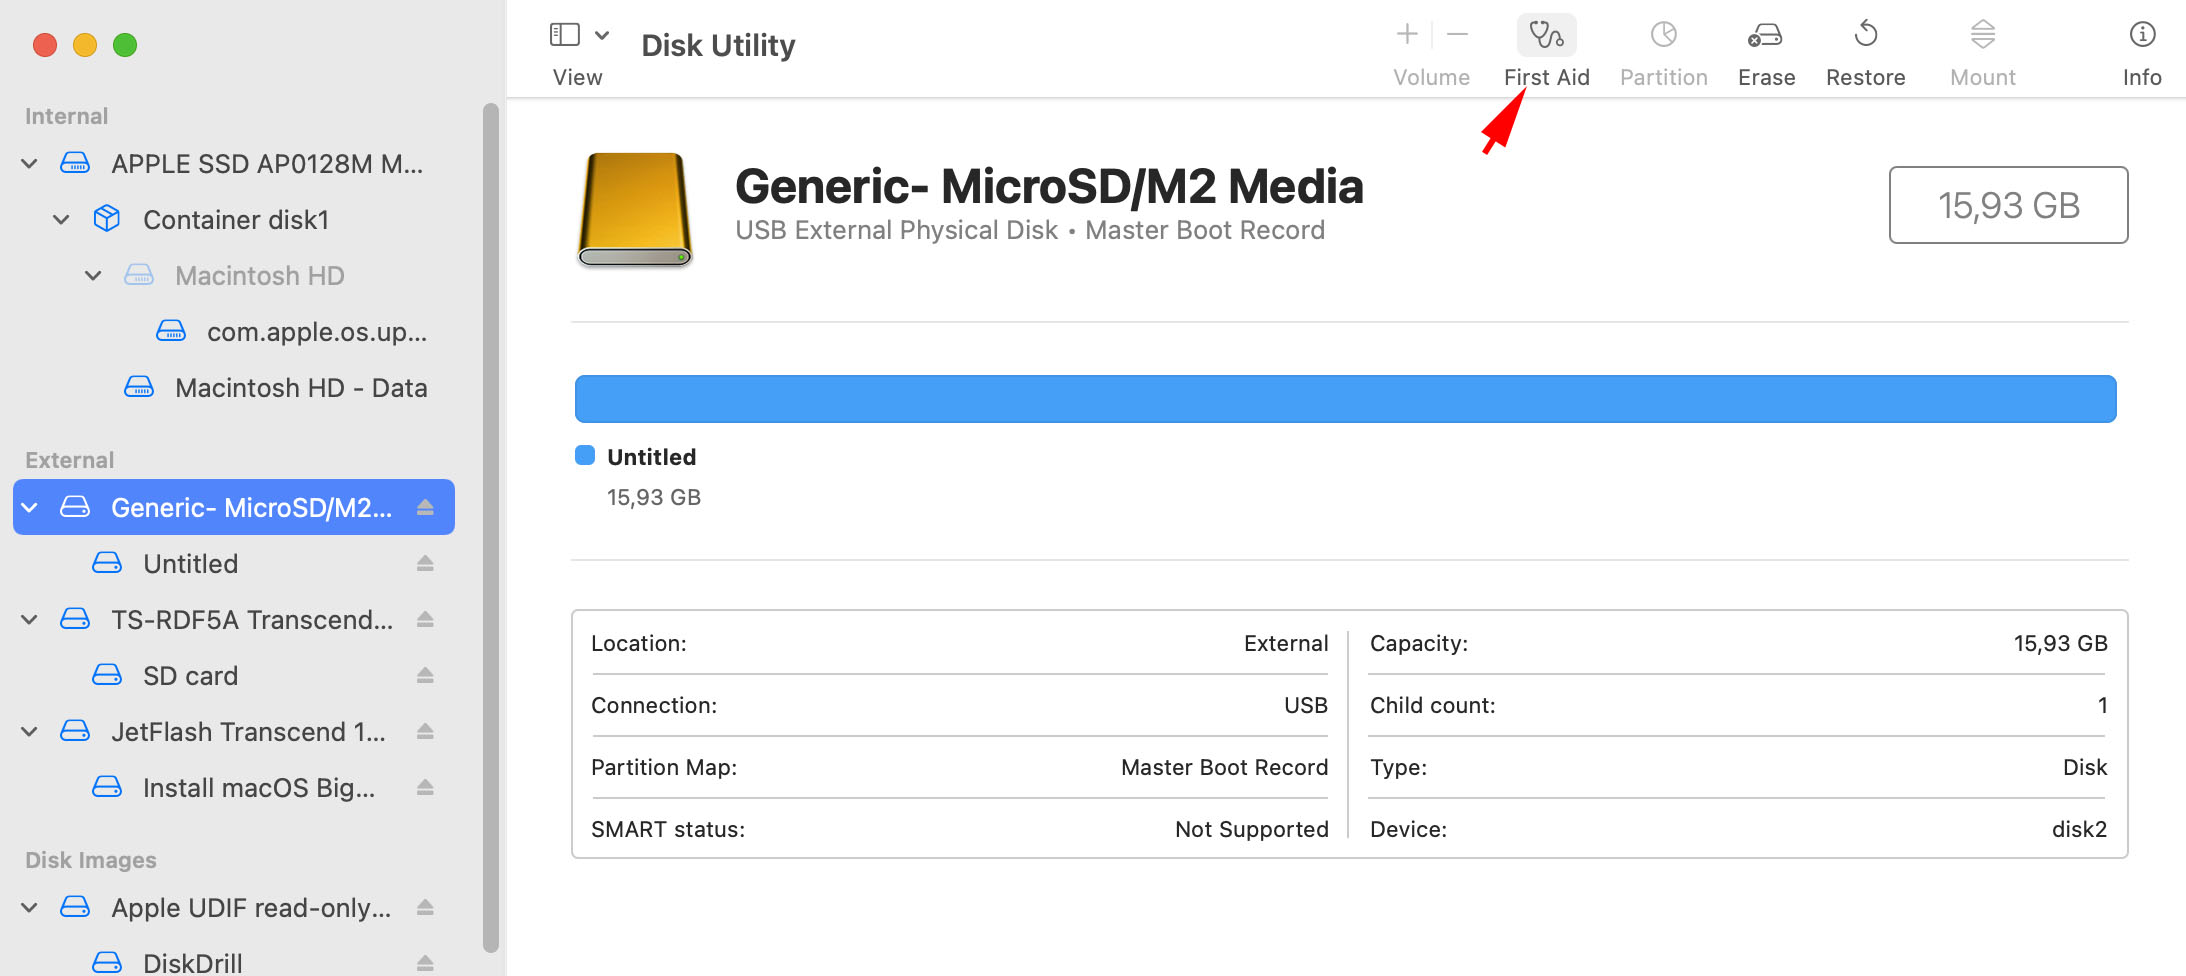Click the Child count value 1
Image resolution: width=2186 pixels, height=976 pixels.
click(2102, 705)
